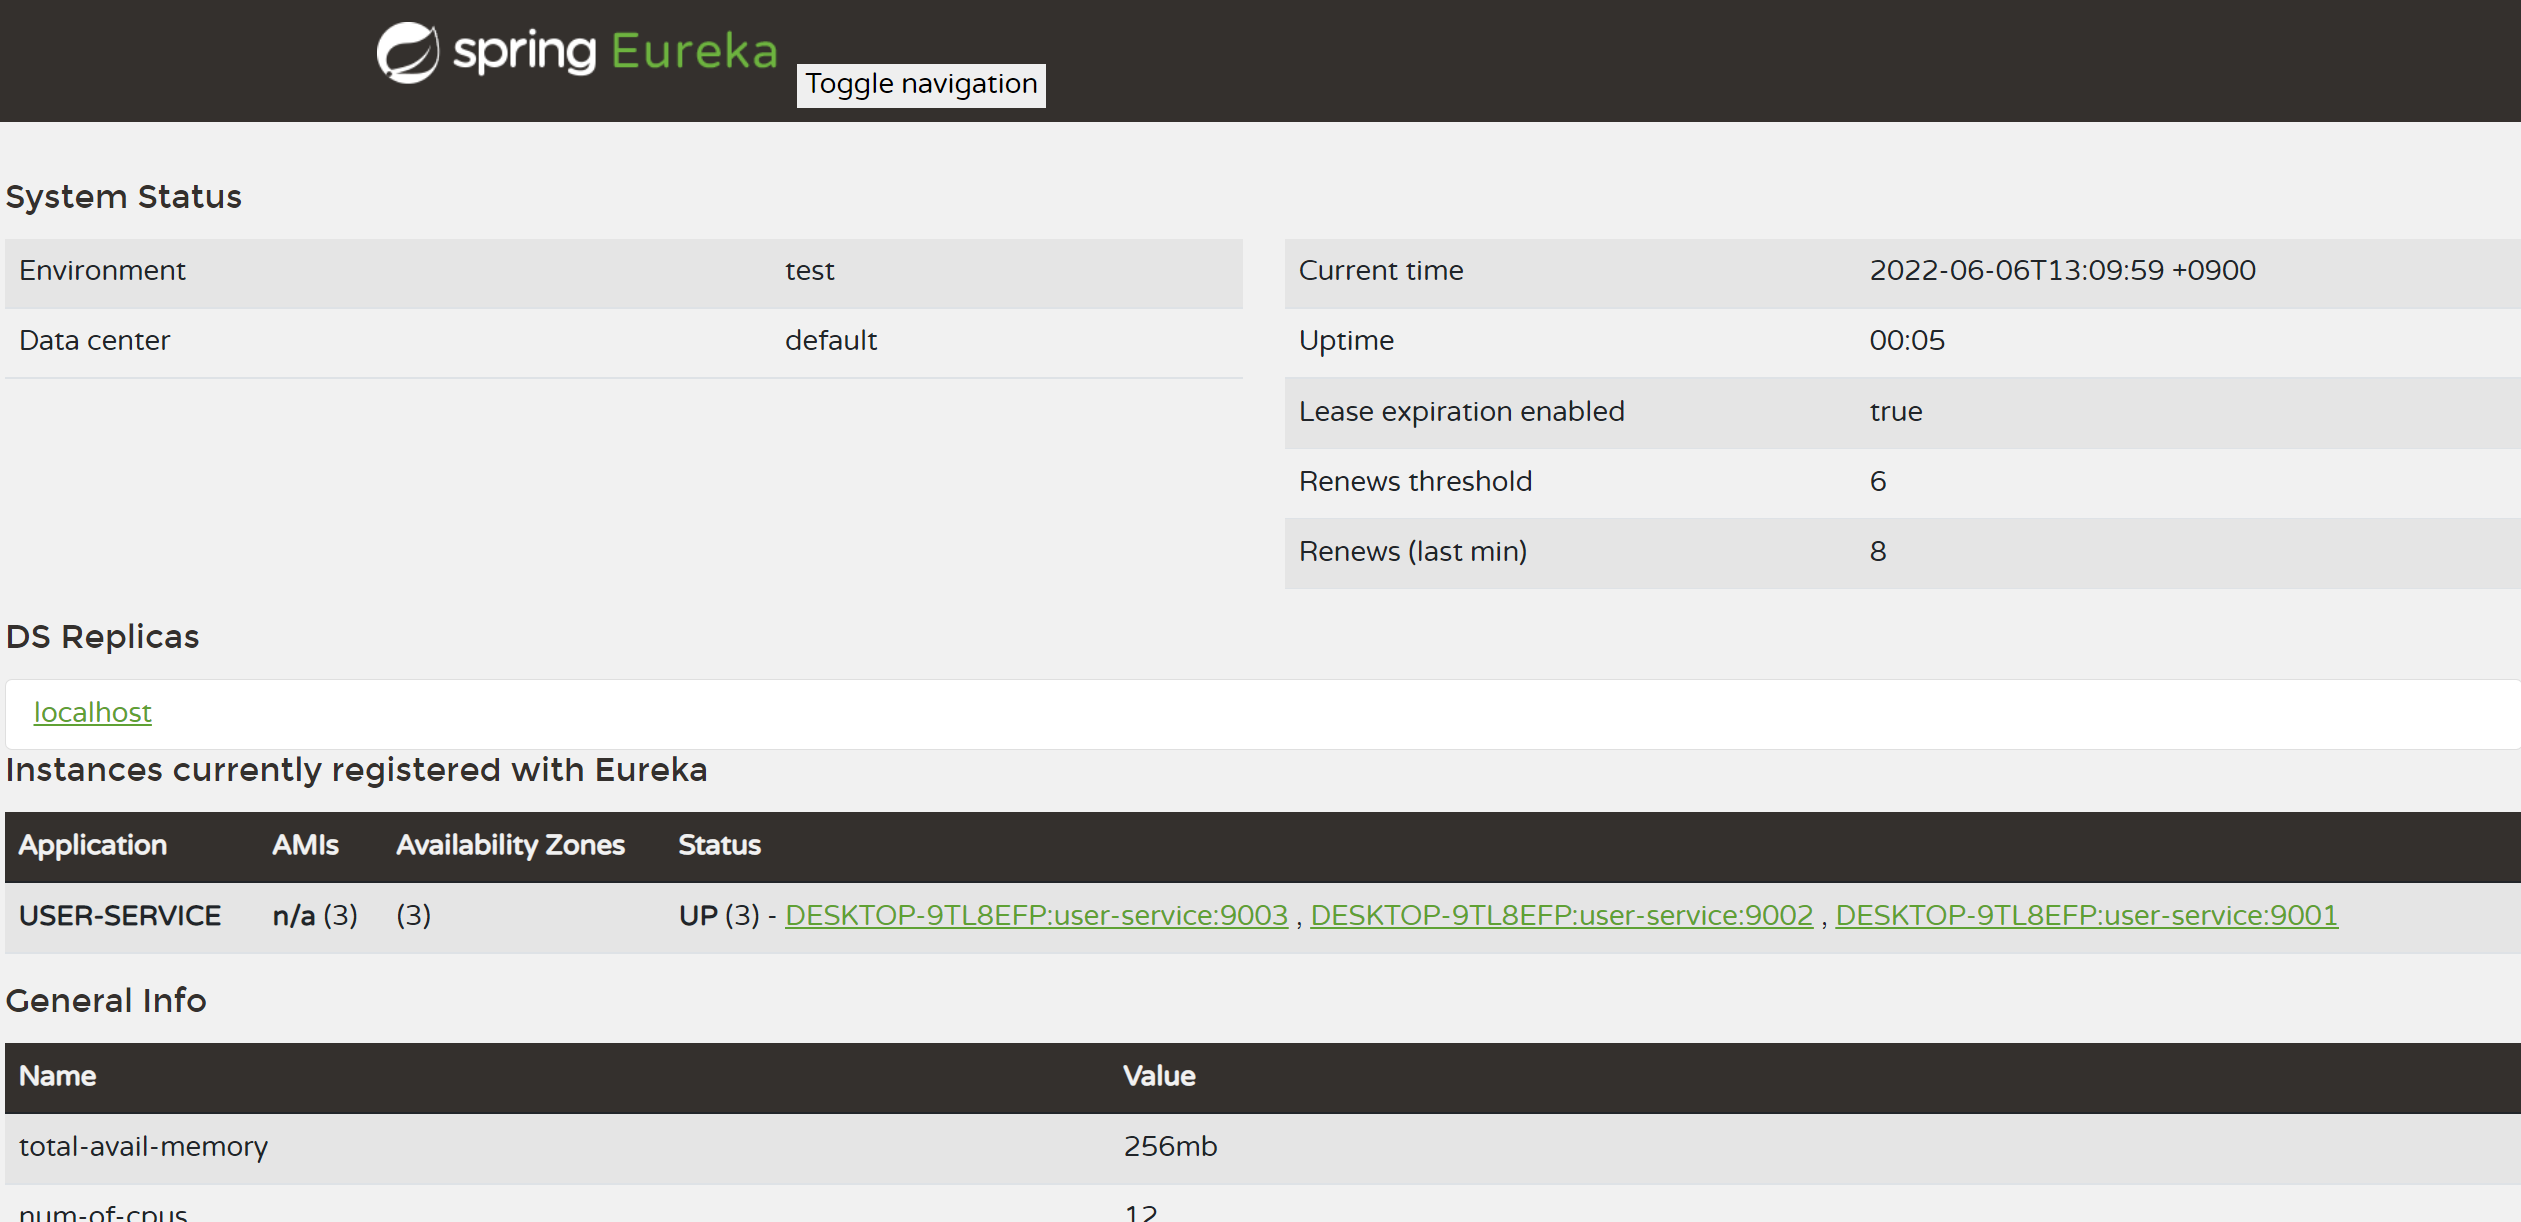Click the AMIs column header
The height and width of the screenshot is (1222, 2521).
(x=305, y=846)
